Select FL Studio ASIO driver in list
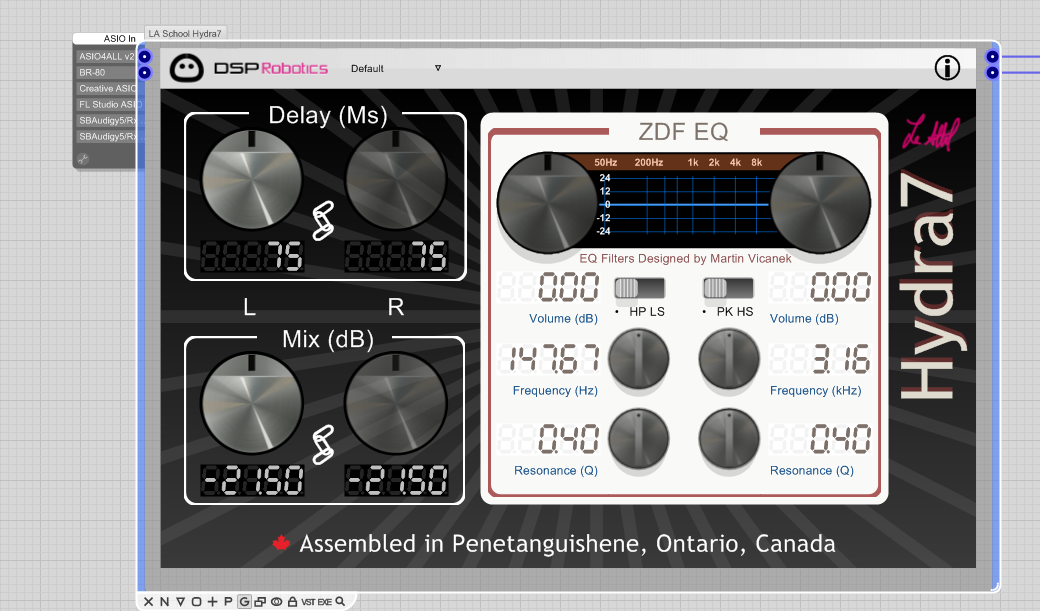 (107, 104)
